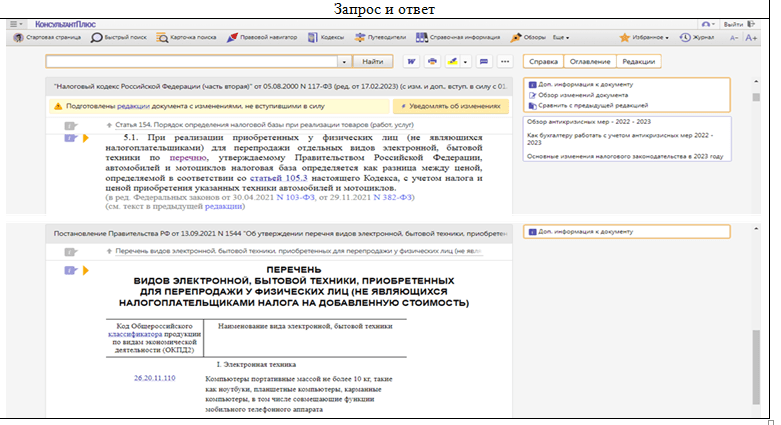The width and height of the screenshot is (781, 425).
Task: Click the info icon beside Статья 154 heading
Action: pos(71,126)
